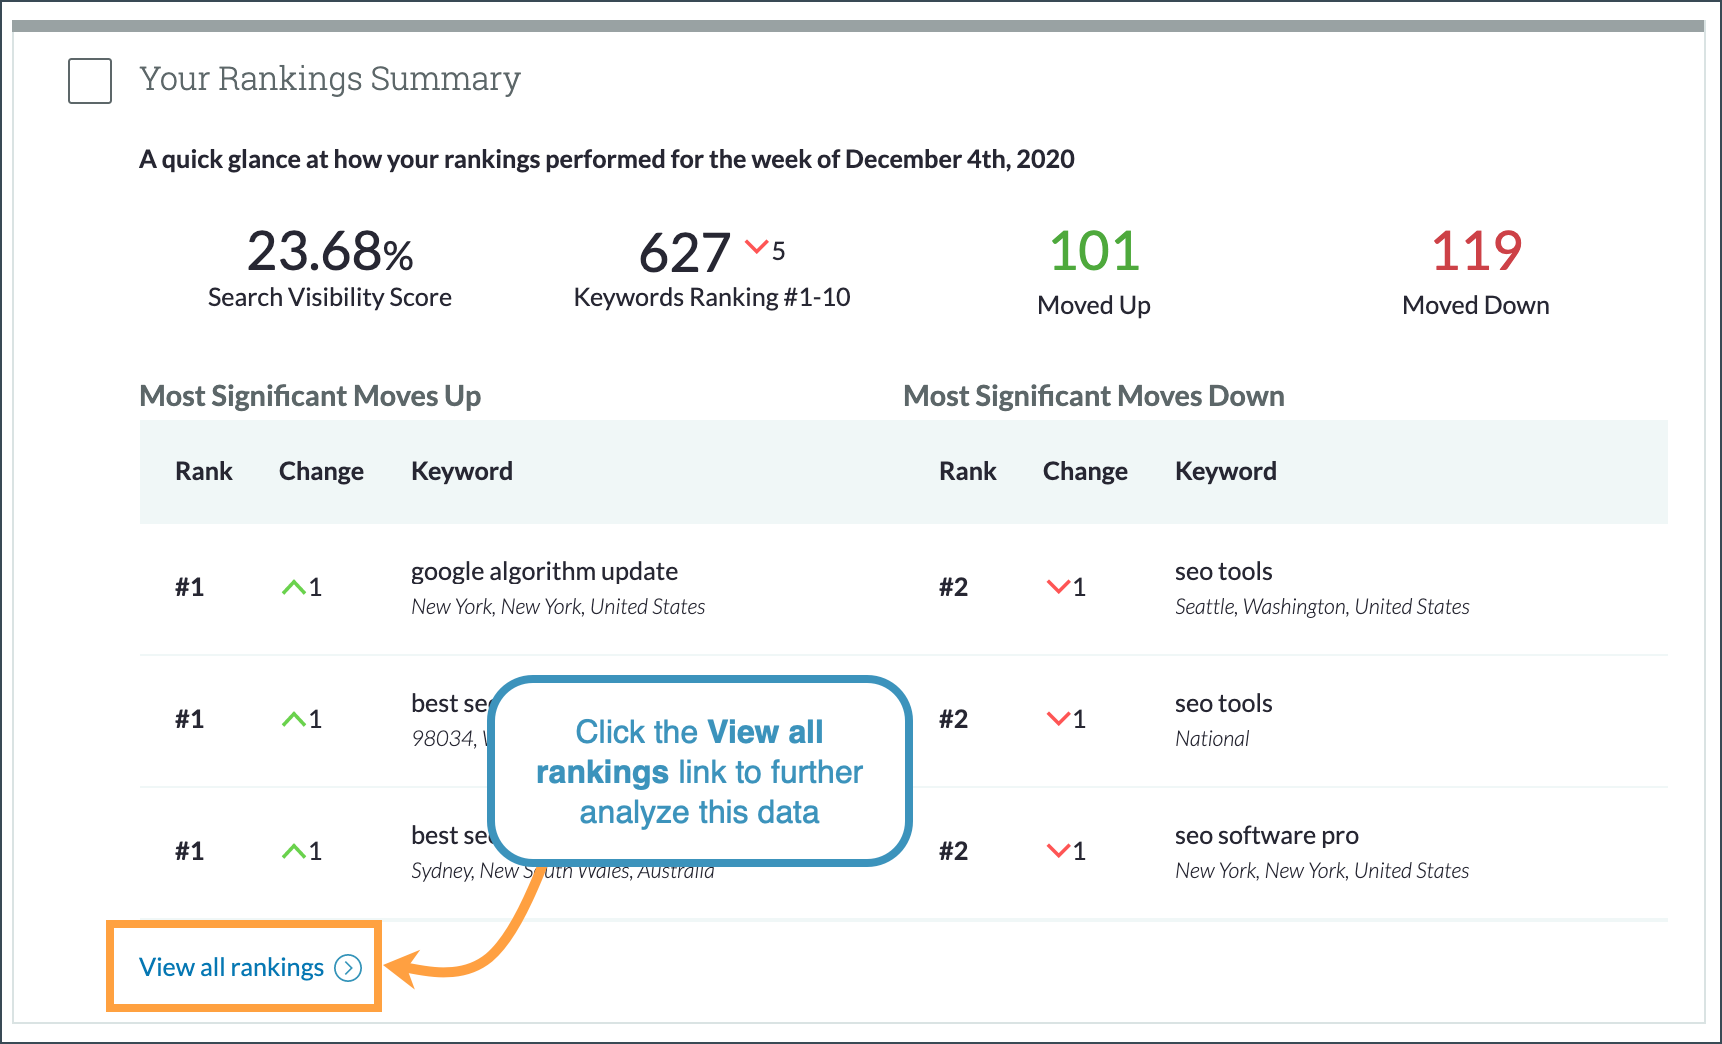Open the View all rankings link

click(231, 966)
